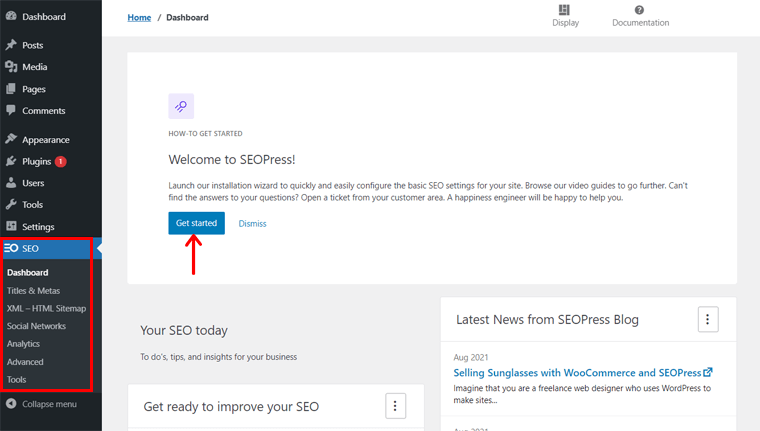This screenshot has width=760, height=431.
Task: Follow the Home breadcrumb link
Action: 139,17
